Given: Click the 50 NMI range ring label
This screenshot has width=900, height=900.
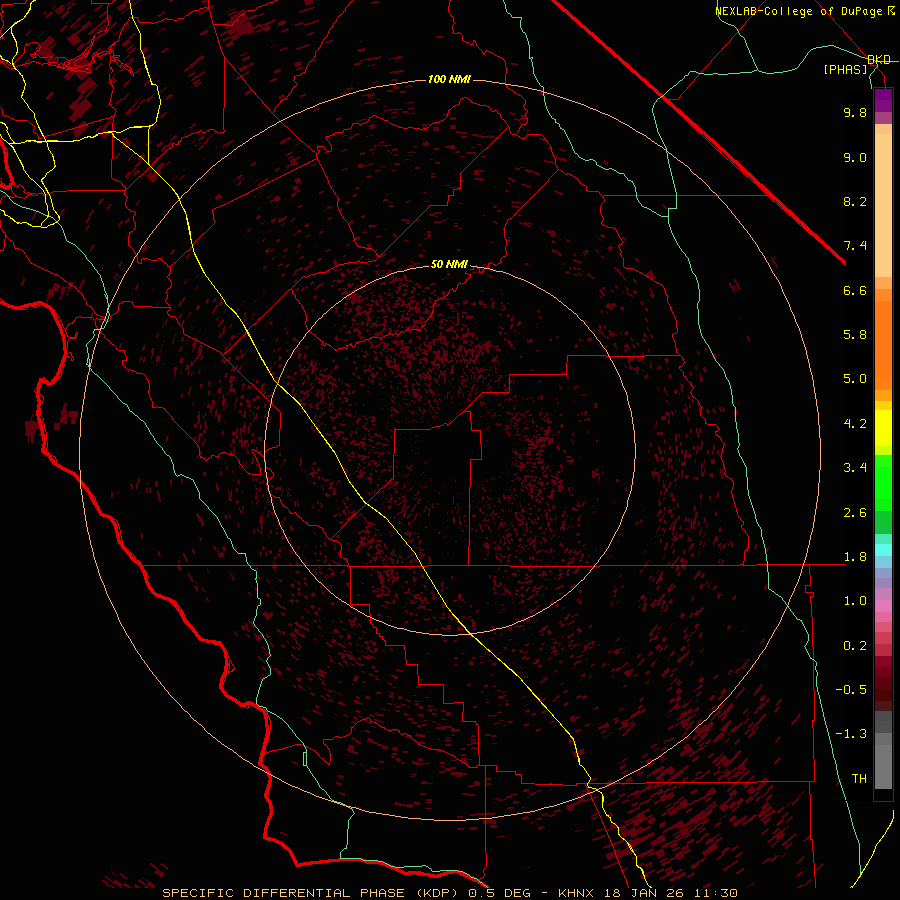Looking at the screenshot, I should [449, 264].
